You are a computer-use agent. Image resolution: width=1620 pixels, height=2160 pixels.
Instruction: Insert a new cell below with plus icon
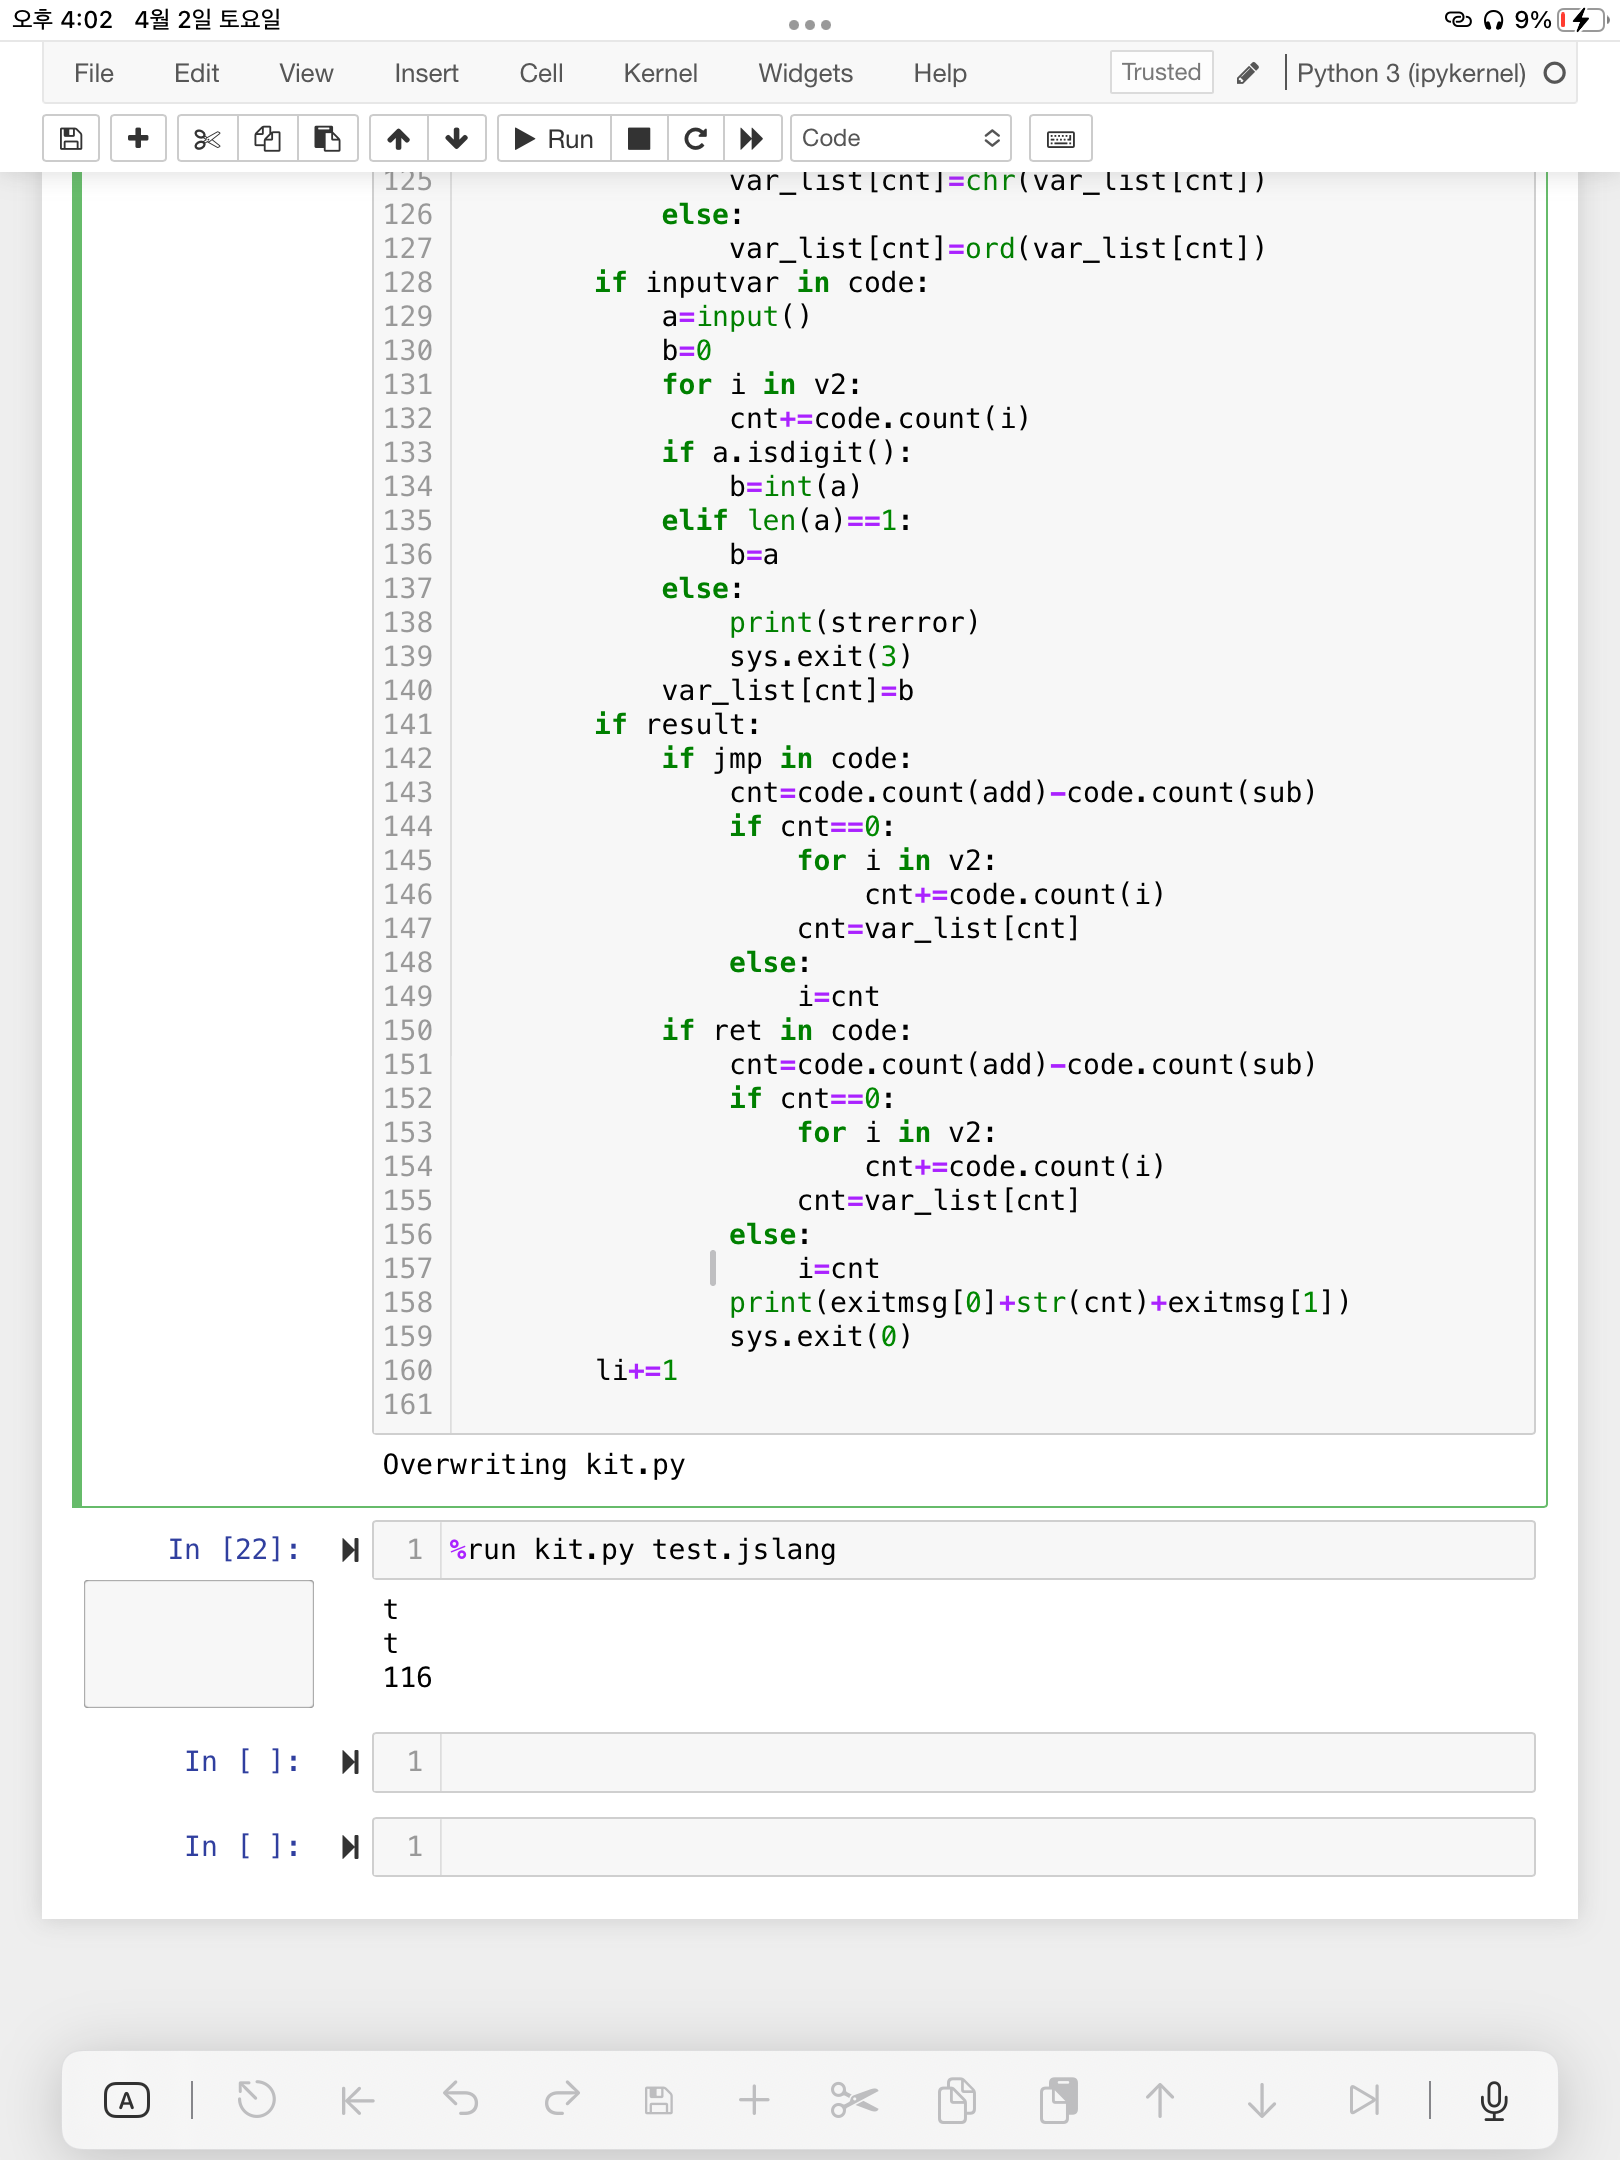pos(138,138)
